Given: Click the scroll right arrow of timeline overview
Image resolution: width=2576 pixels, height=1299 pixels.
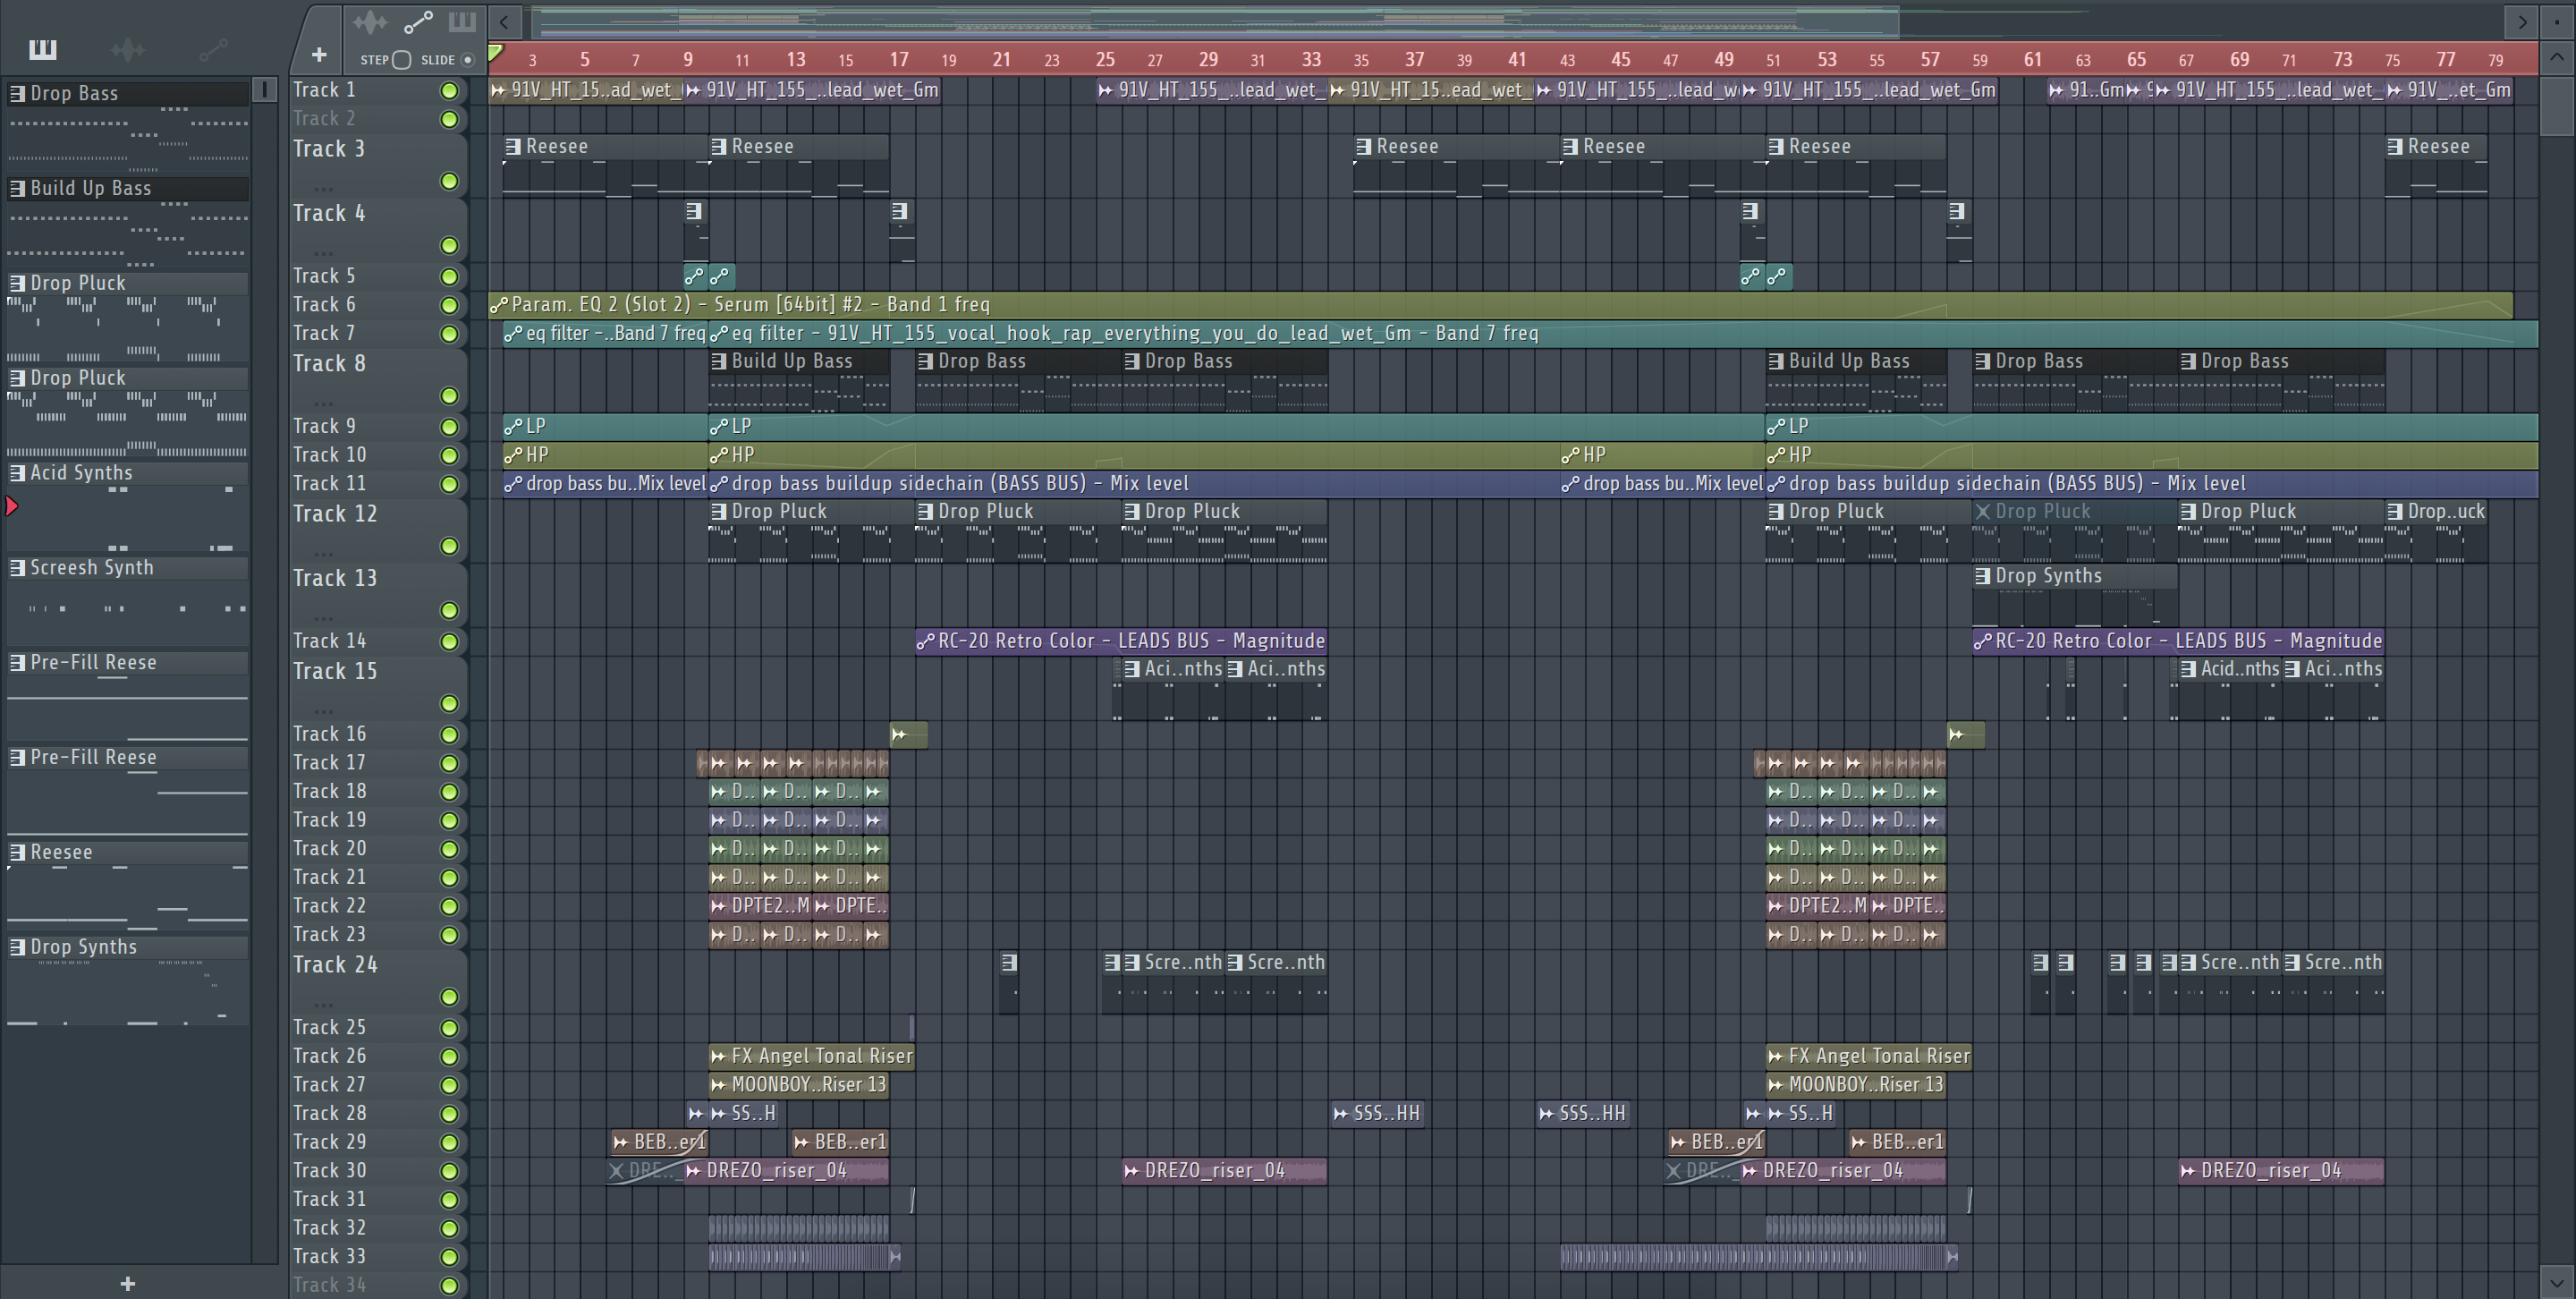Looking at the screenshot, I should (2521, 21).
